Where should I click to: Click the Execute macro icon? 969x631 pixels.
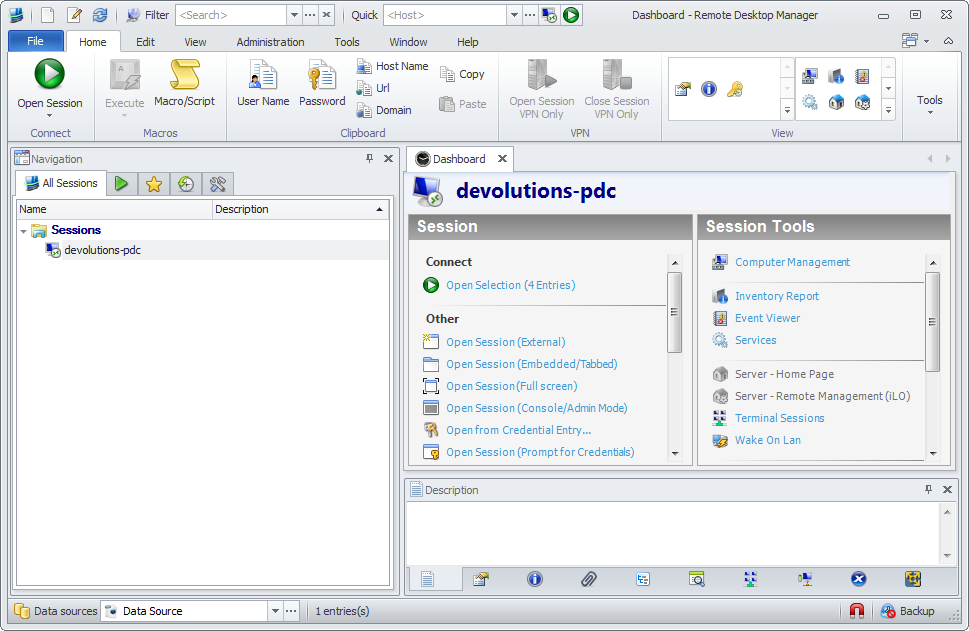pos(125,75)
